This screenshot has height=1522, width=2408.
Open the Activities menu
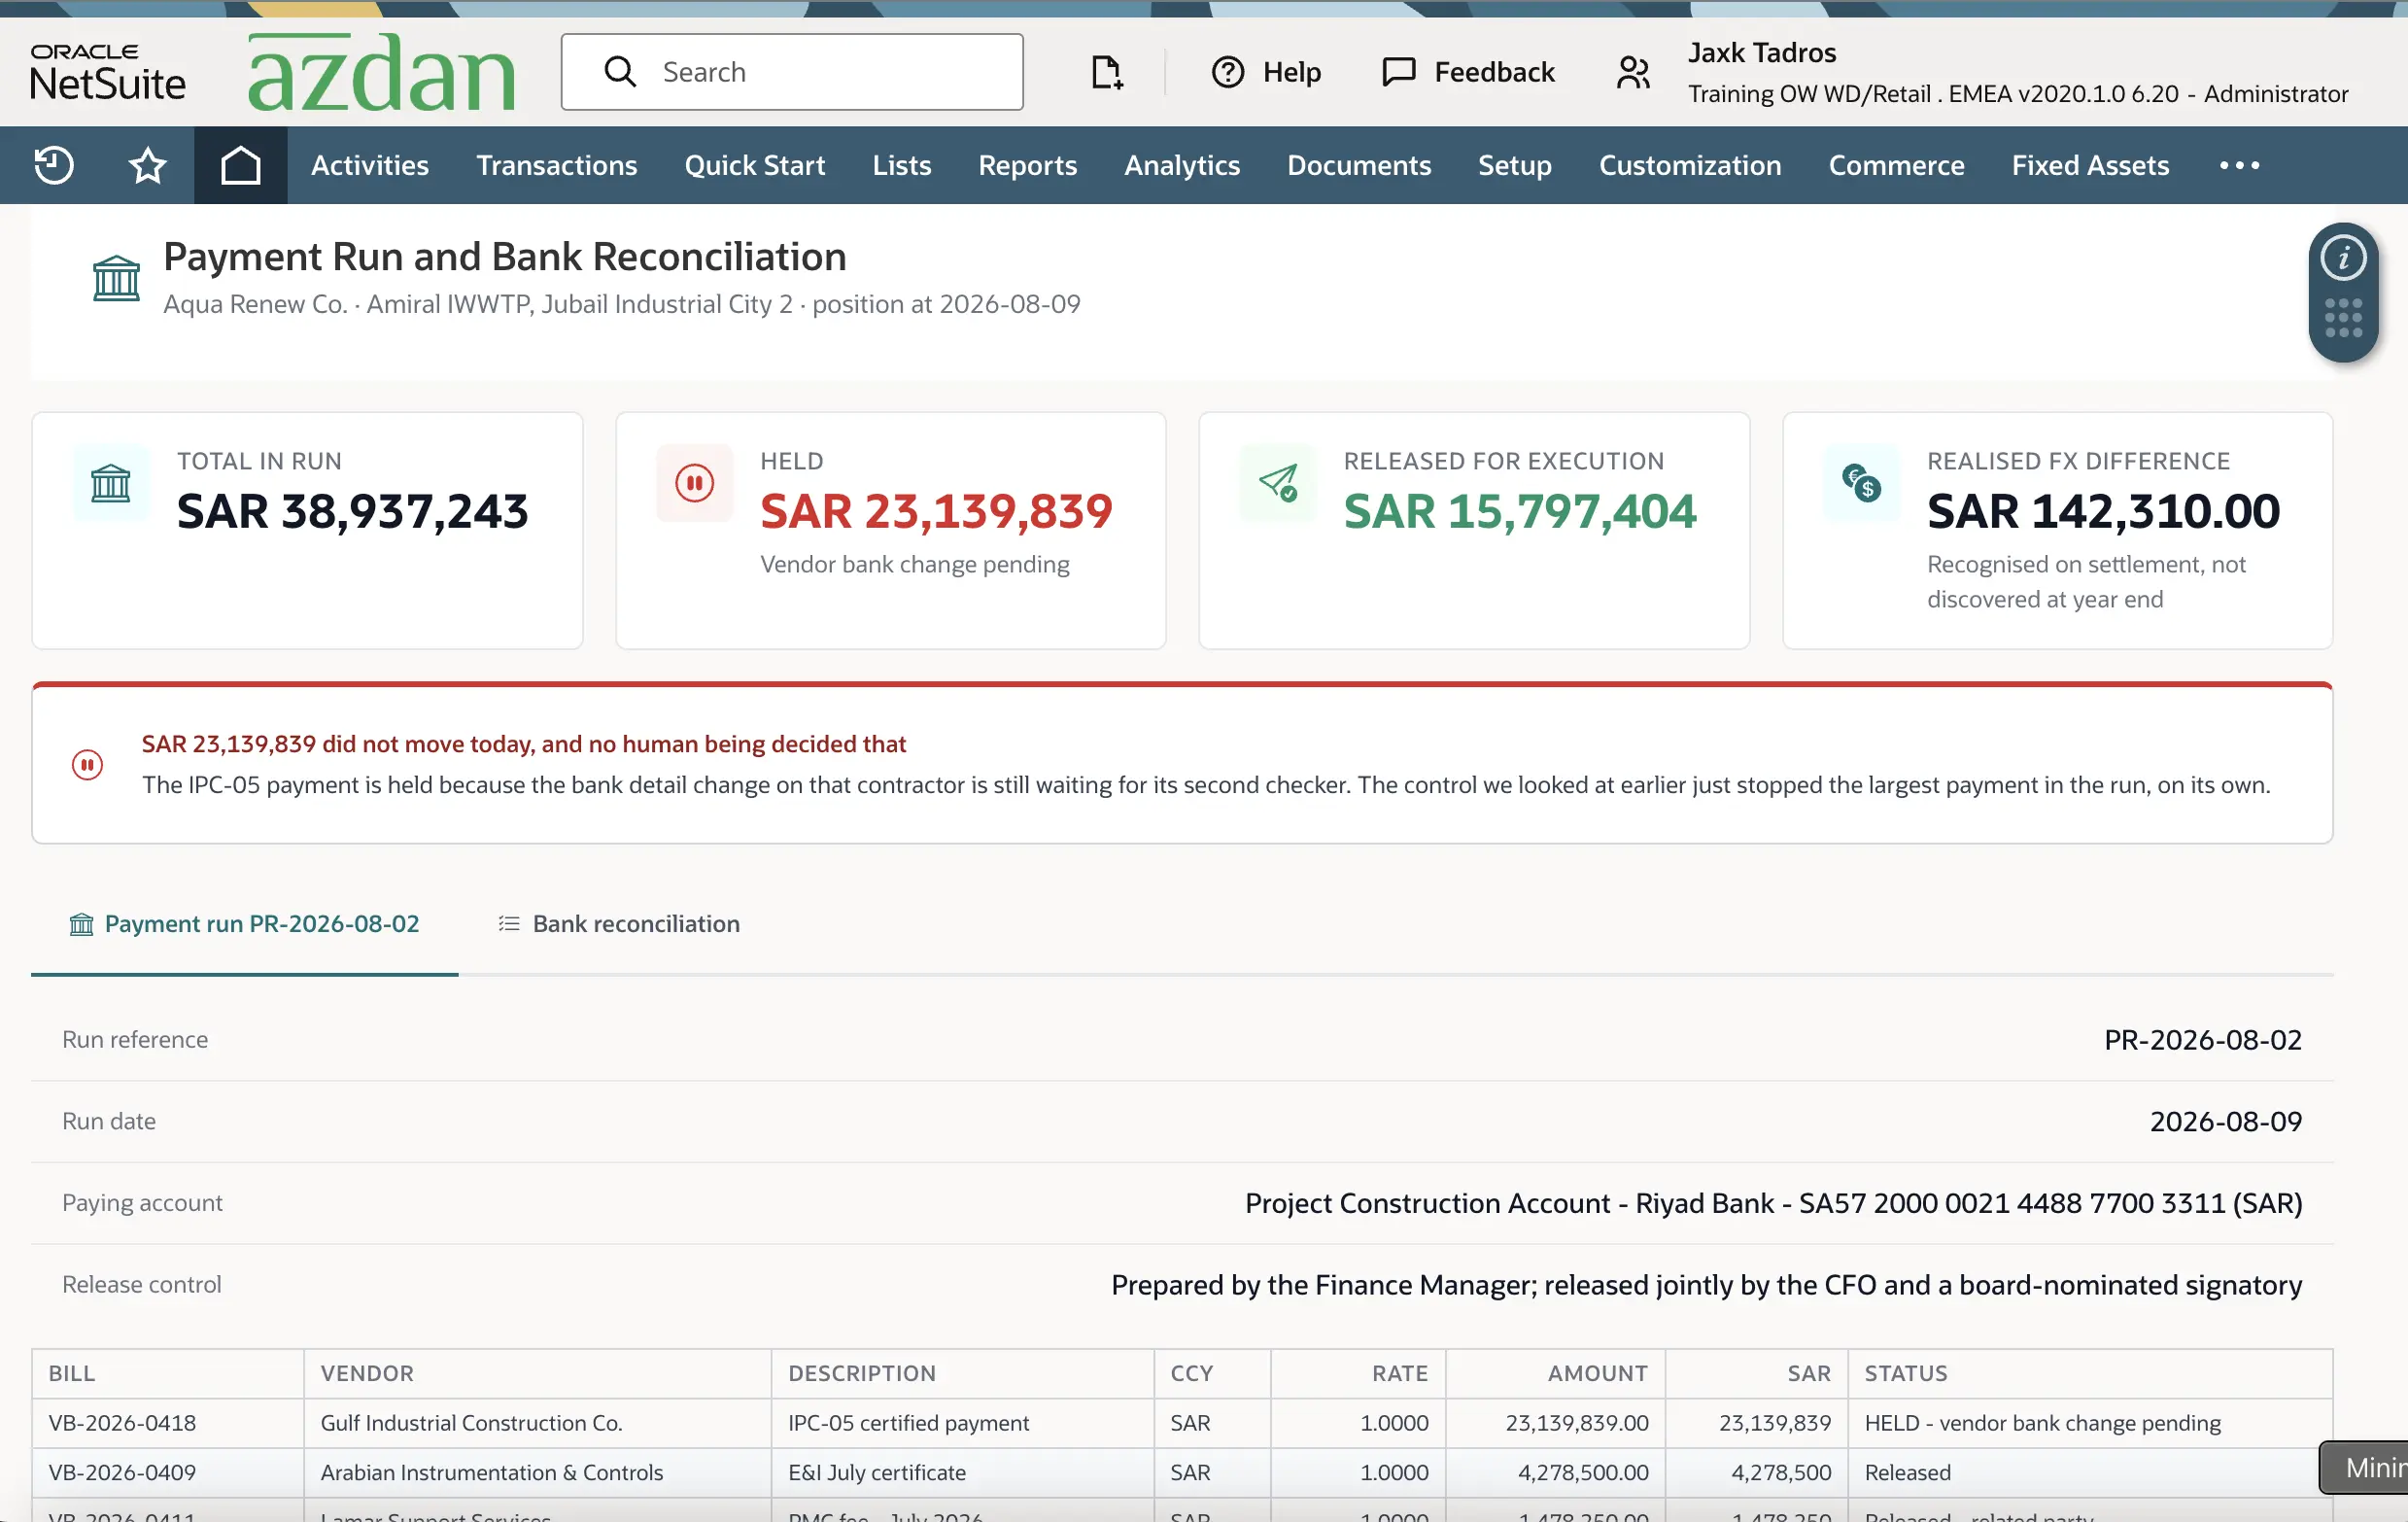click(x=370, y=165)
